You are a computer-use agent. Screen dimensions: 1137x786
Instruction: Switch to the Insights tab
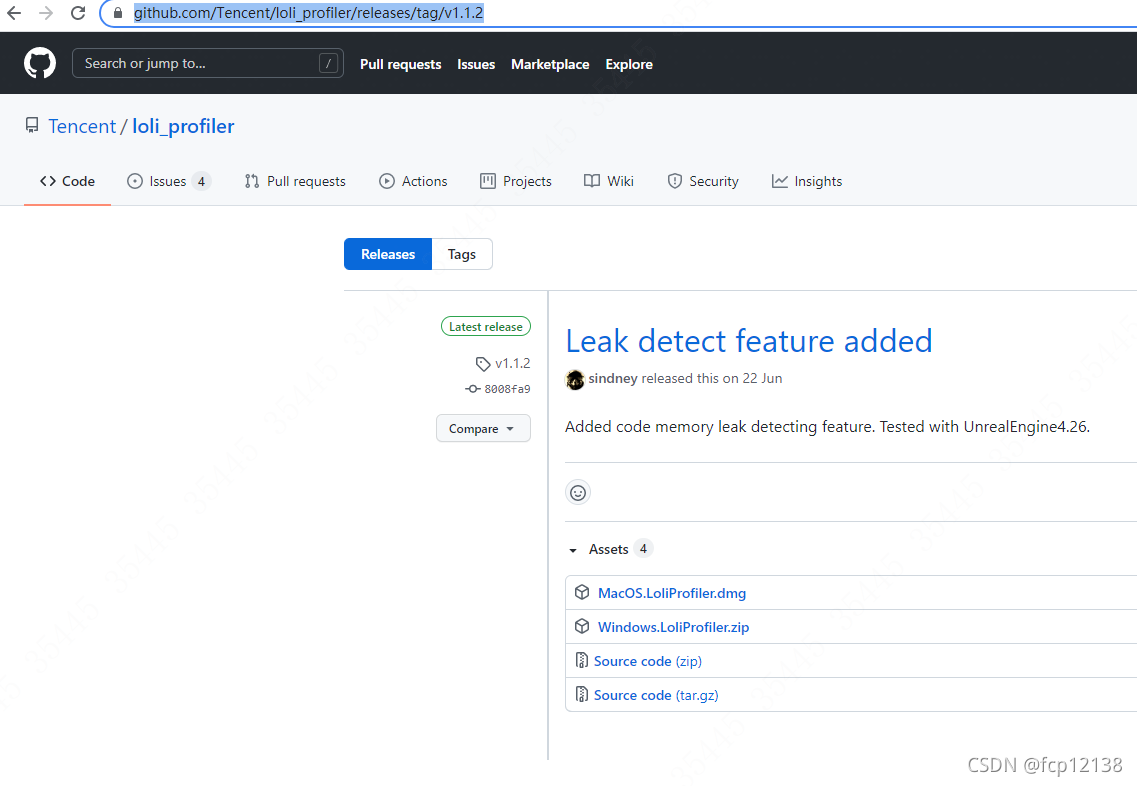pyautogui.click(x=807, y=181)
